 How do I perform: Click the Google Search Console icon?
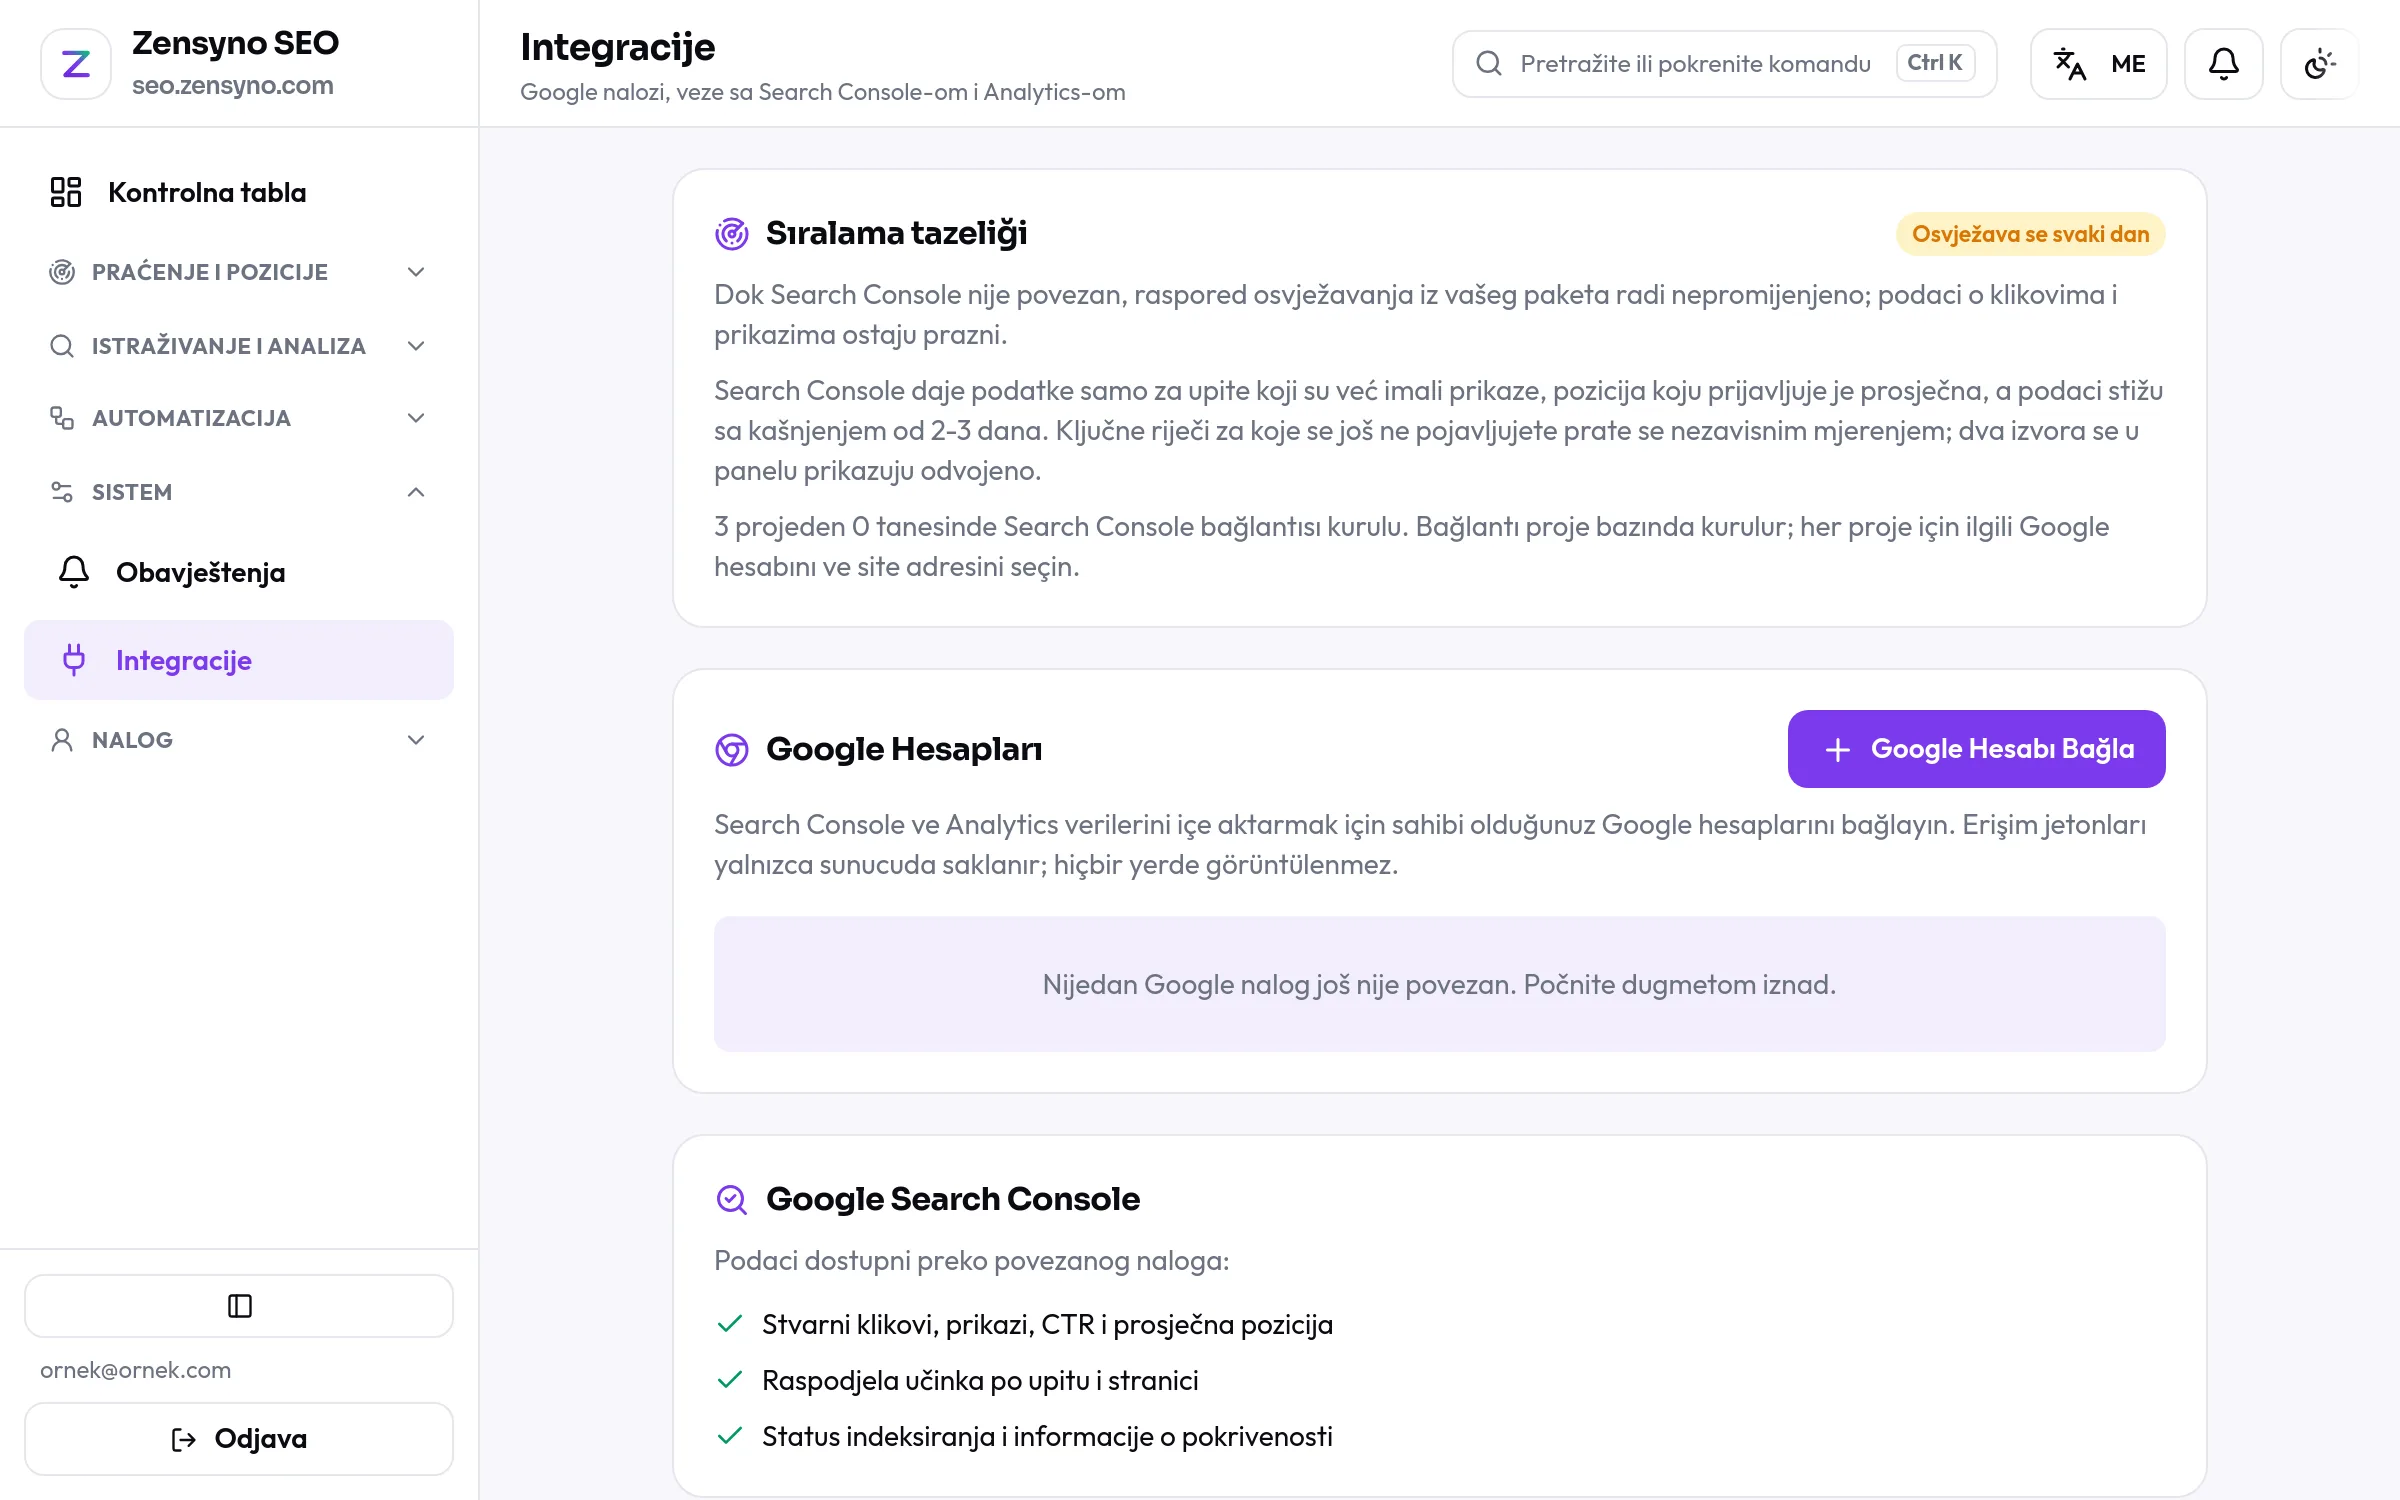click(732, 1200)
